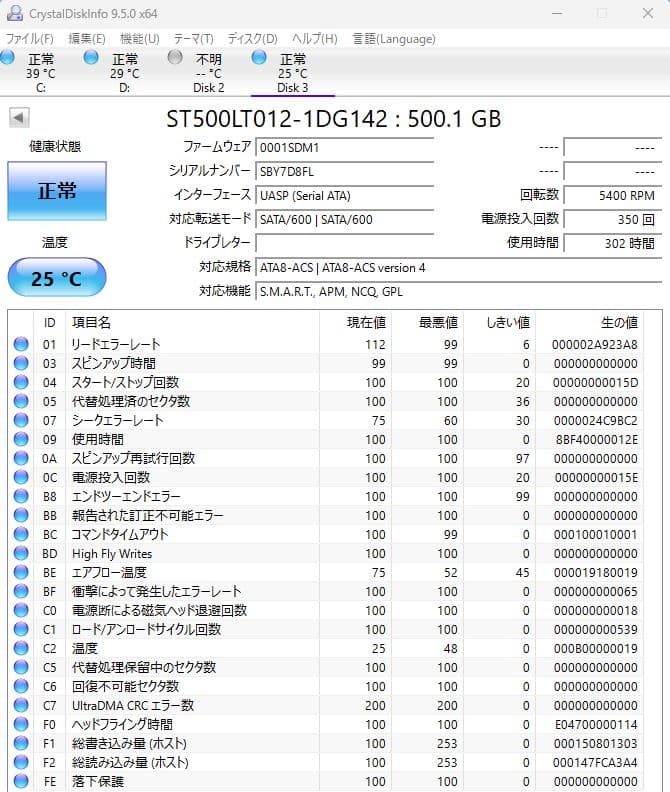Click status orb for F1 総書き込み量 (ホスト)
The width and height of the screenshot is (670, 792).
[x=21, y=743]
